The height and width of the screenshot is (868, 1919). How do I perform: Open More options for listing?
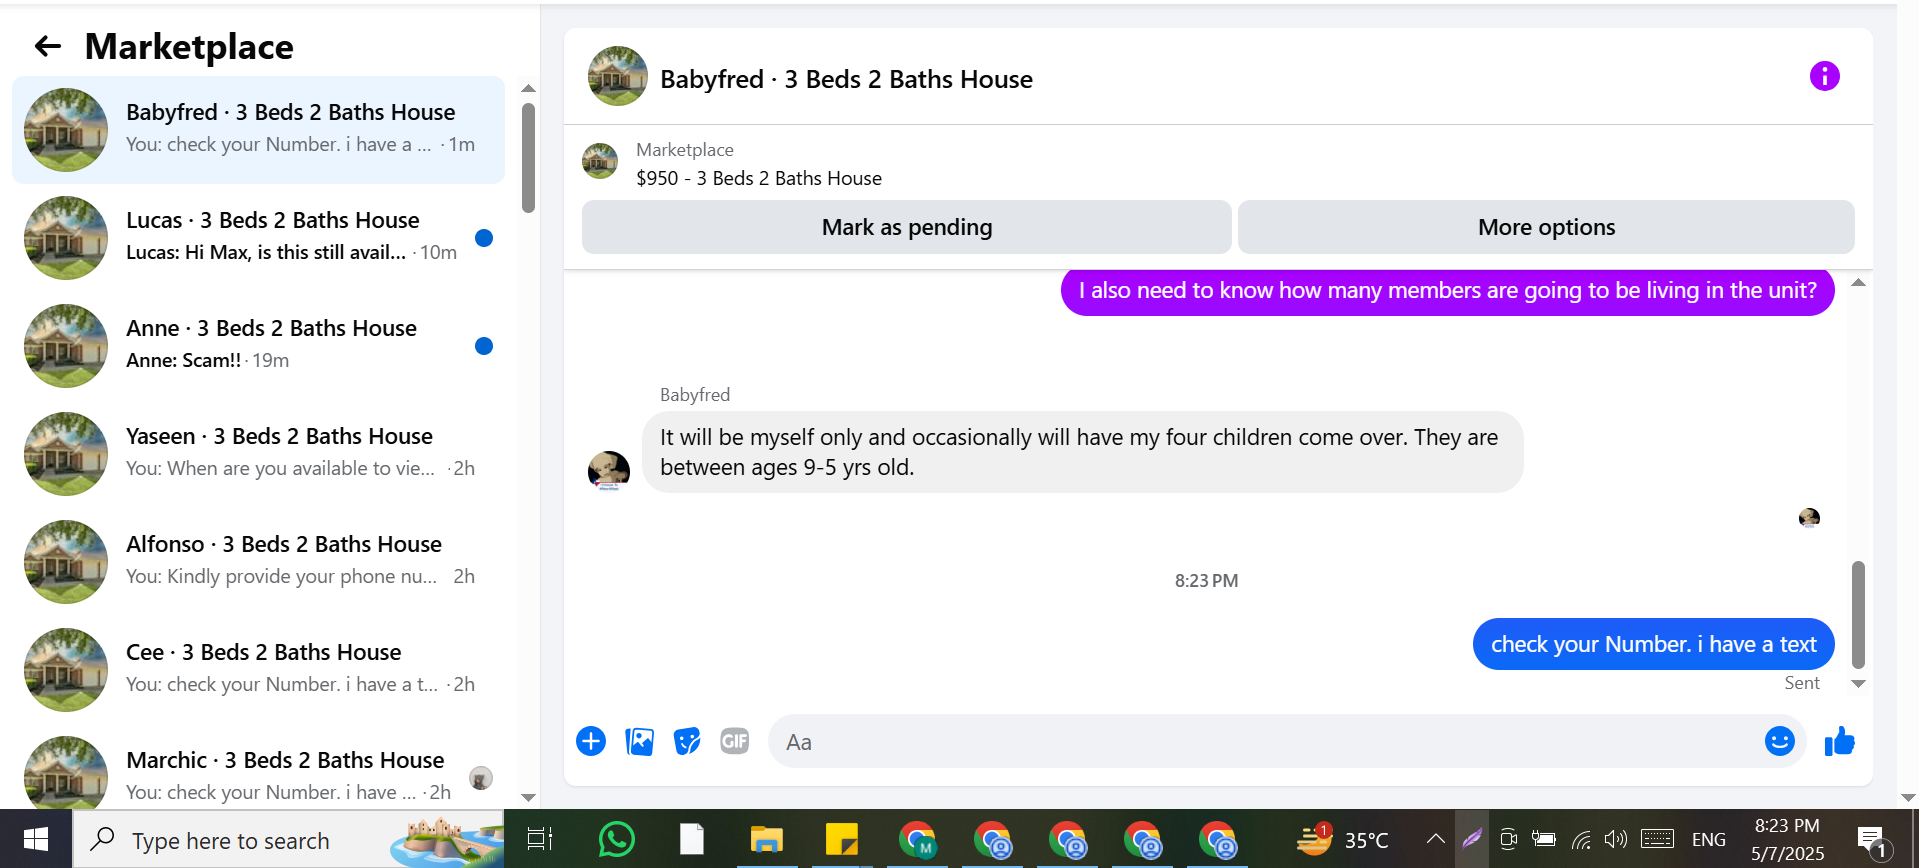pyautogui.click(x=1546, y=227)
